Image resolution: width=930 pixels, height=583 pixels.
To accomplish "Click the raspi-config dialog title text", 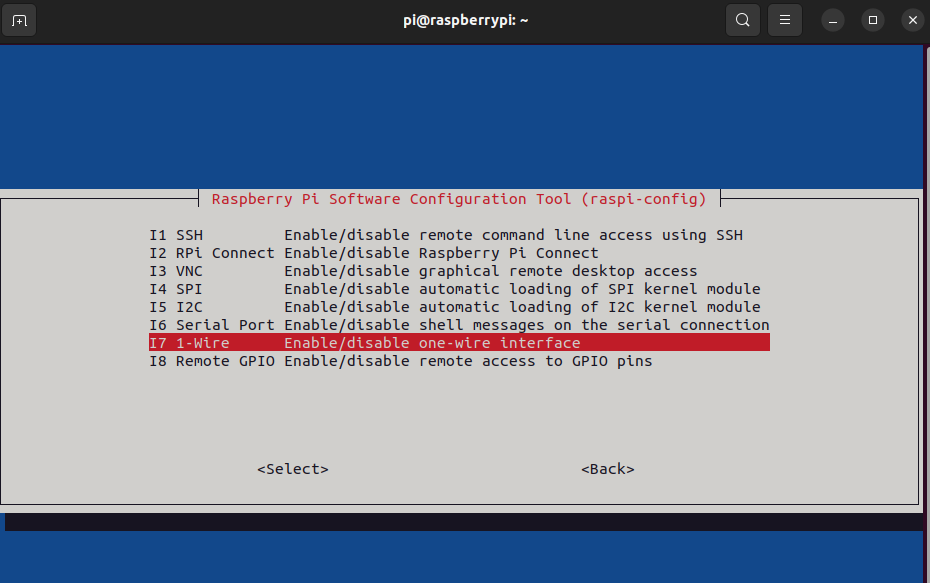I will tap(459, 199).
